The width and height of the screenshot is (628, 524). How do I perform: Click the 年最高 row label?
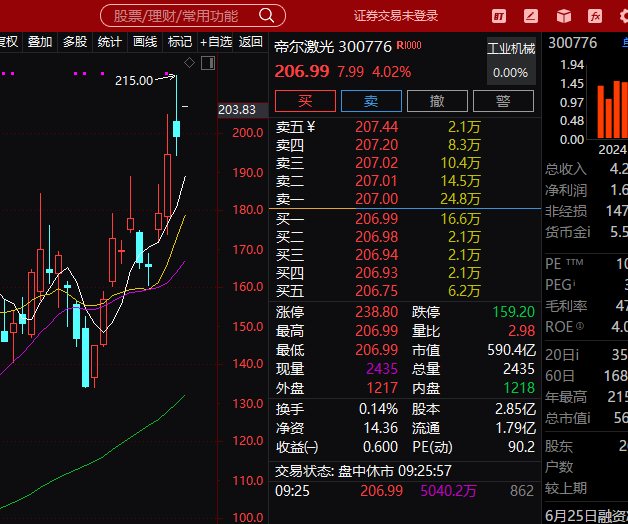coord(566,397)
